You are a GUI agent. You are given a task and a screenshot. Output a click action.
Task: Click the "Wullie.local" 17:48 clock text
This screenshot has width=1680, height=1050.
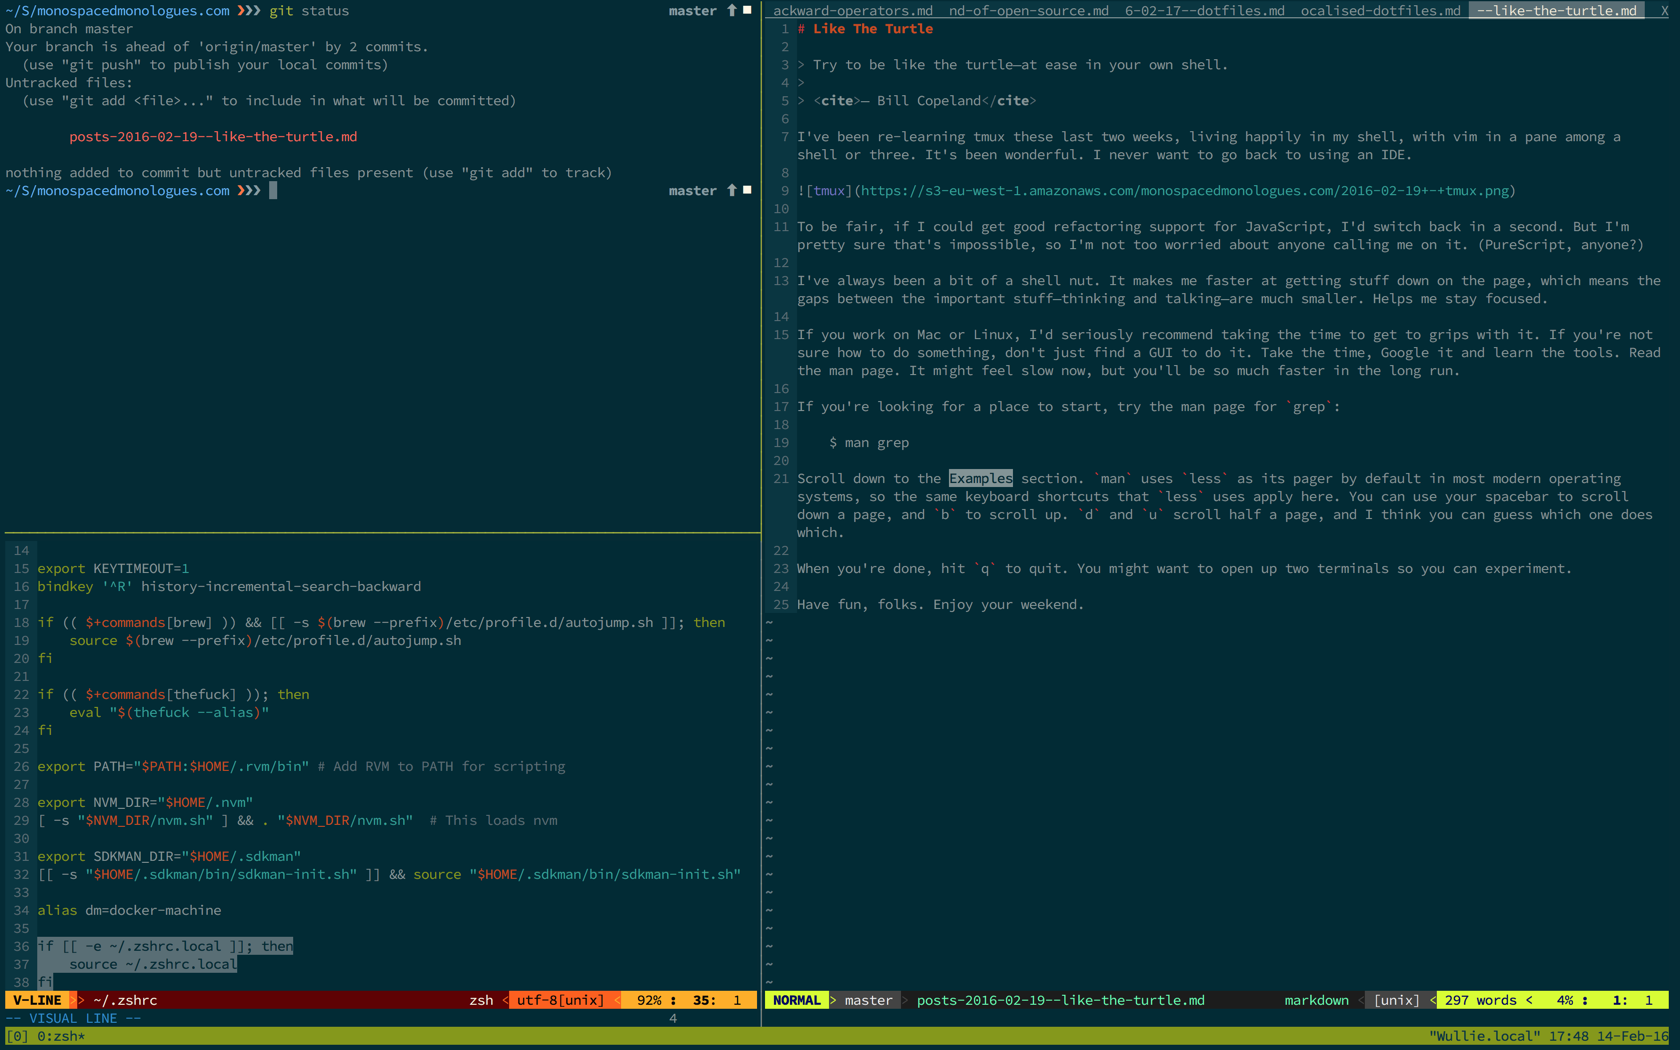pos(1548,1037)
